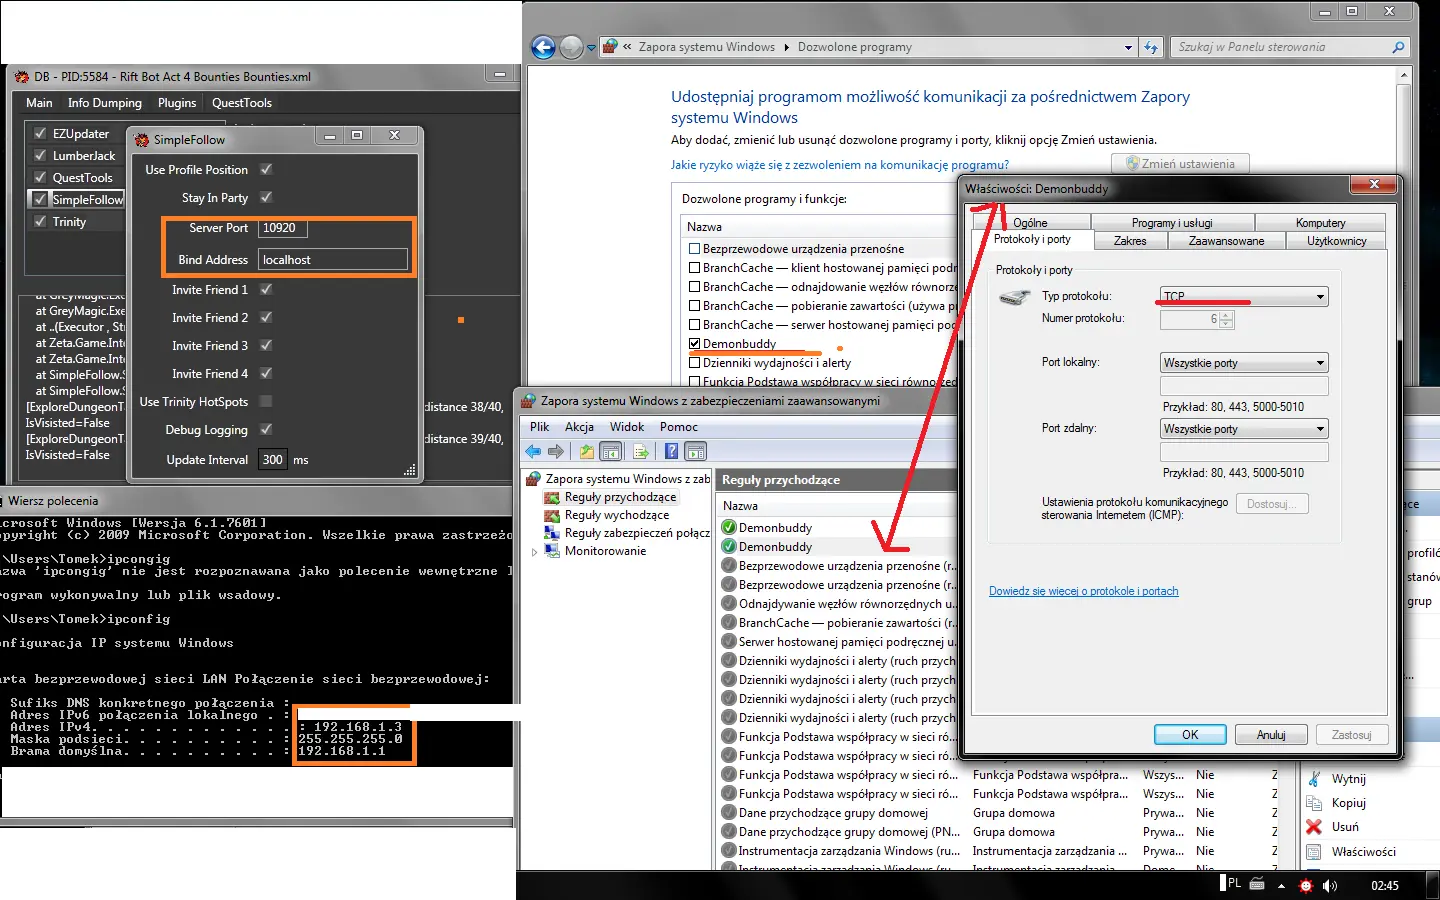This screenshot has height=900, width=1440.
Task: Click the refresh icon beside the address bar
Action: pyautogui.click(x=1151, y=47)
